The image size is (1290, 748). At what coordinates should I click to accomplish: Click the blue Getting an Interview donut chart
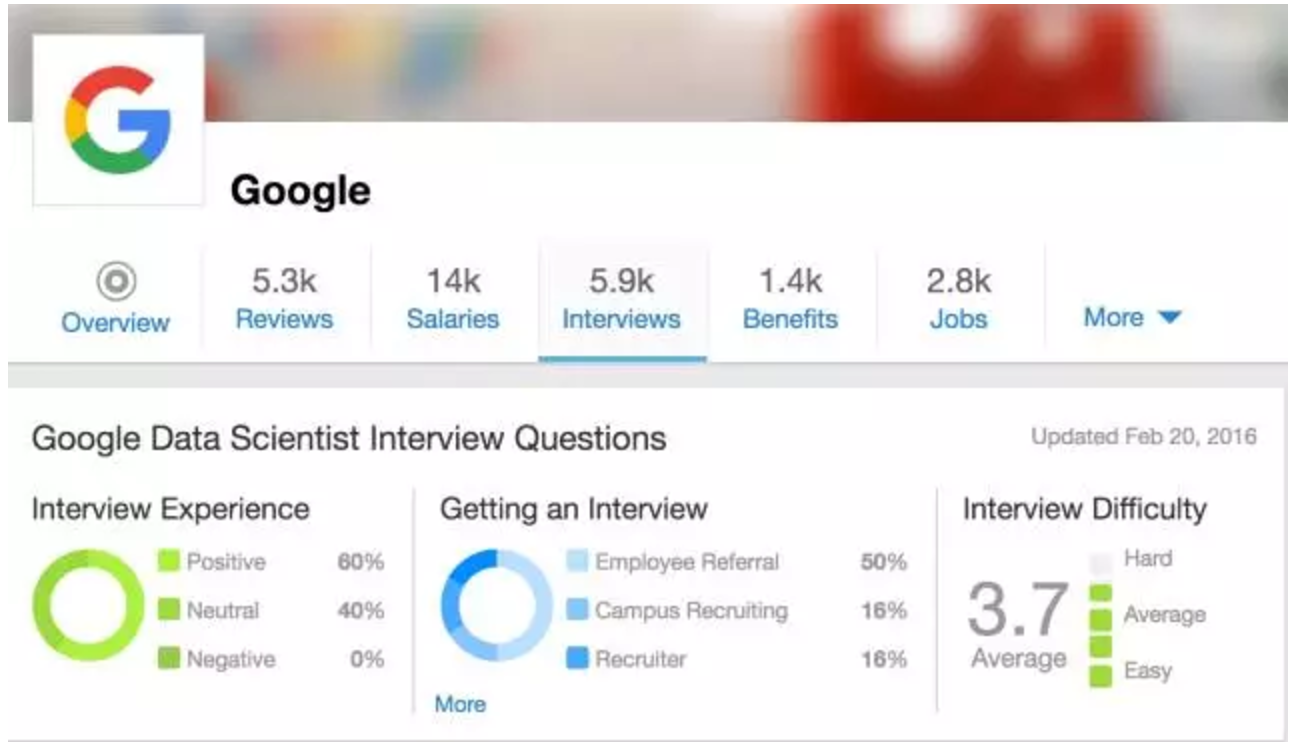(x=496, y=605)
